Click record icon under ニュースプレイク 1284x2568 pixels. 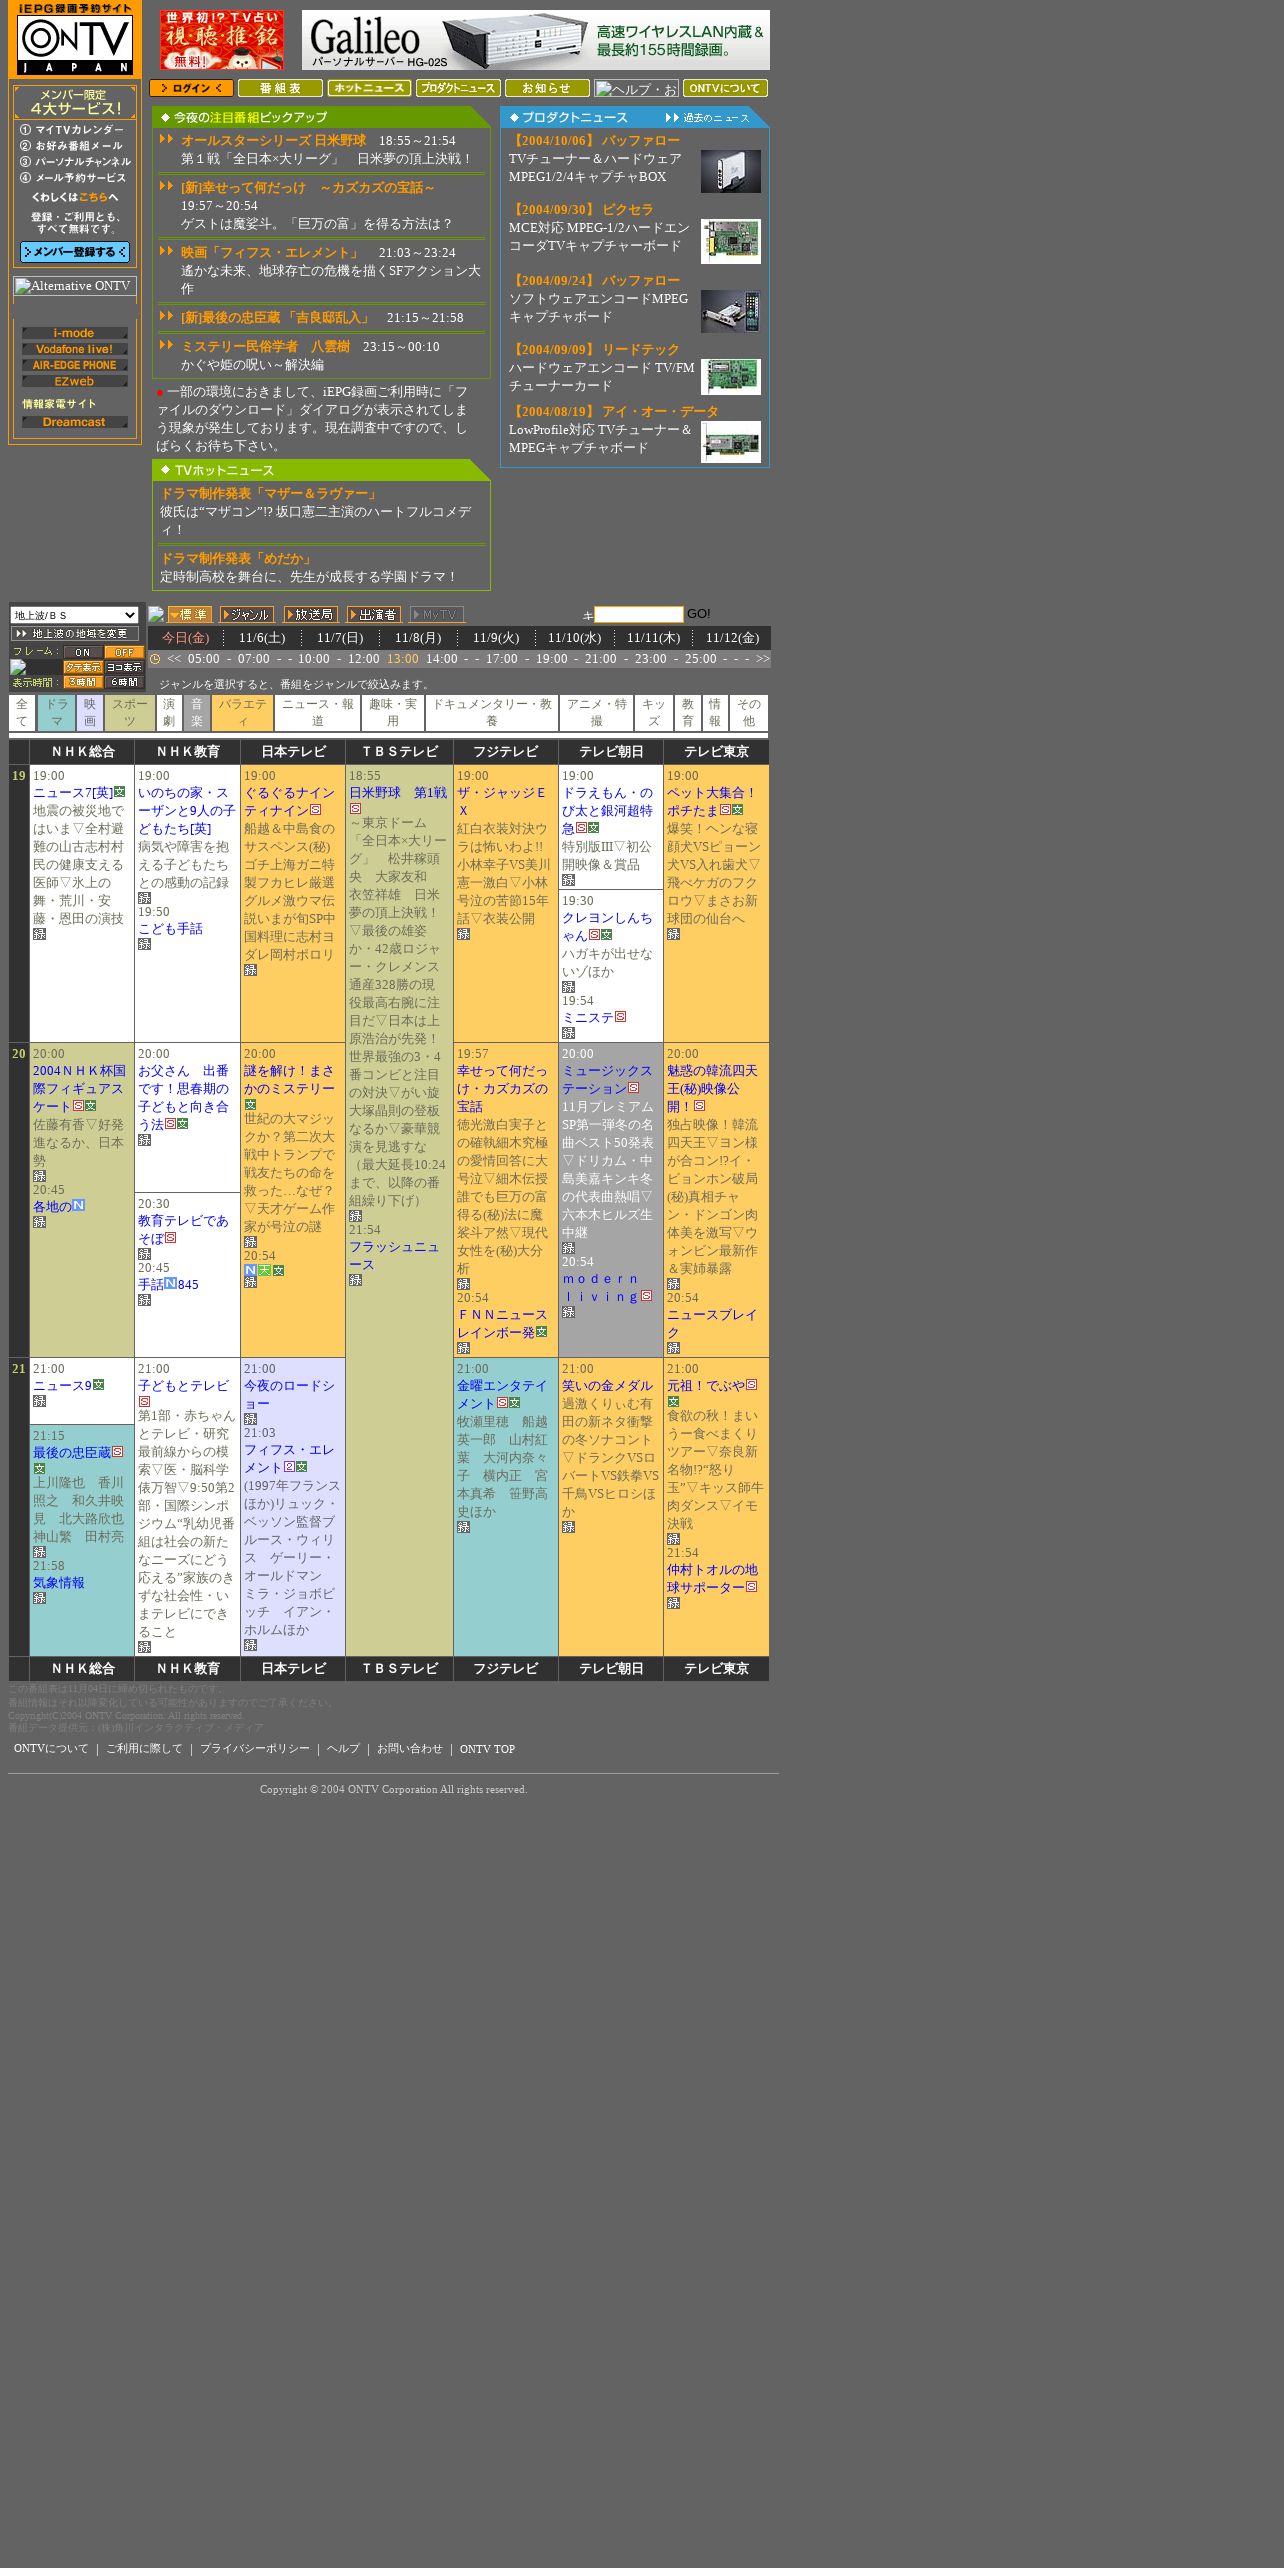[673, 1348]
